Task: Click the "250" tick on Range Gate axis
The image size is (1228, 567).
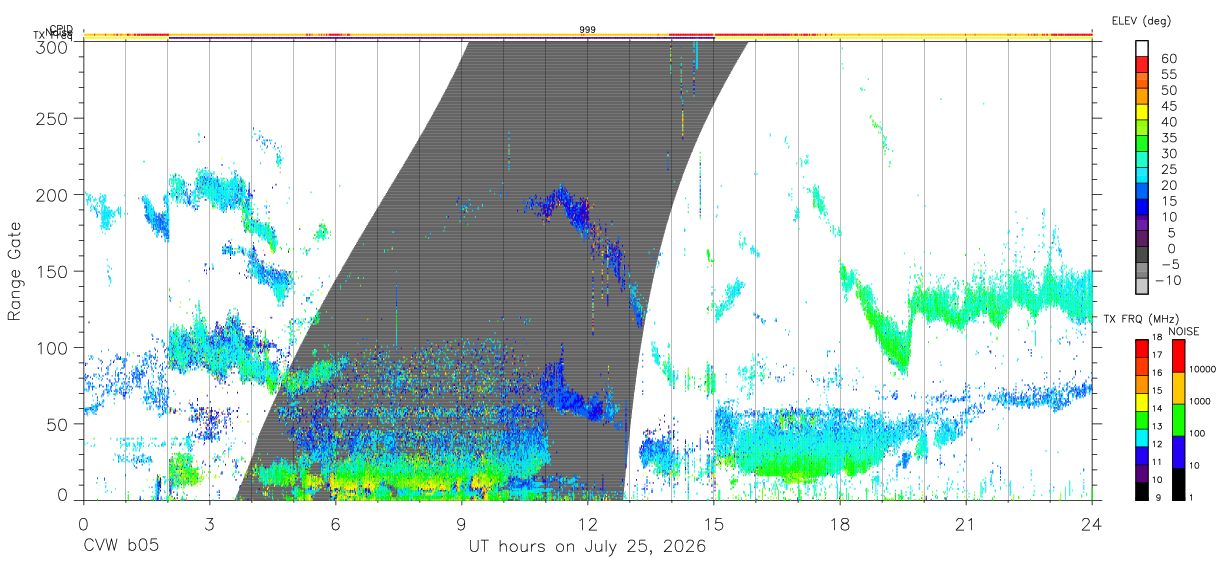Action: tap(51, 118)
